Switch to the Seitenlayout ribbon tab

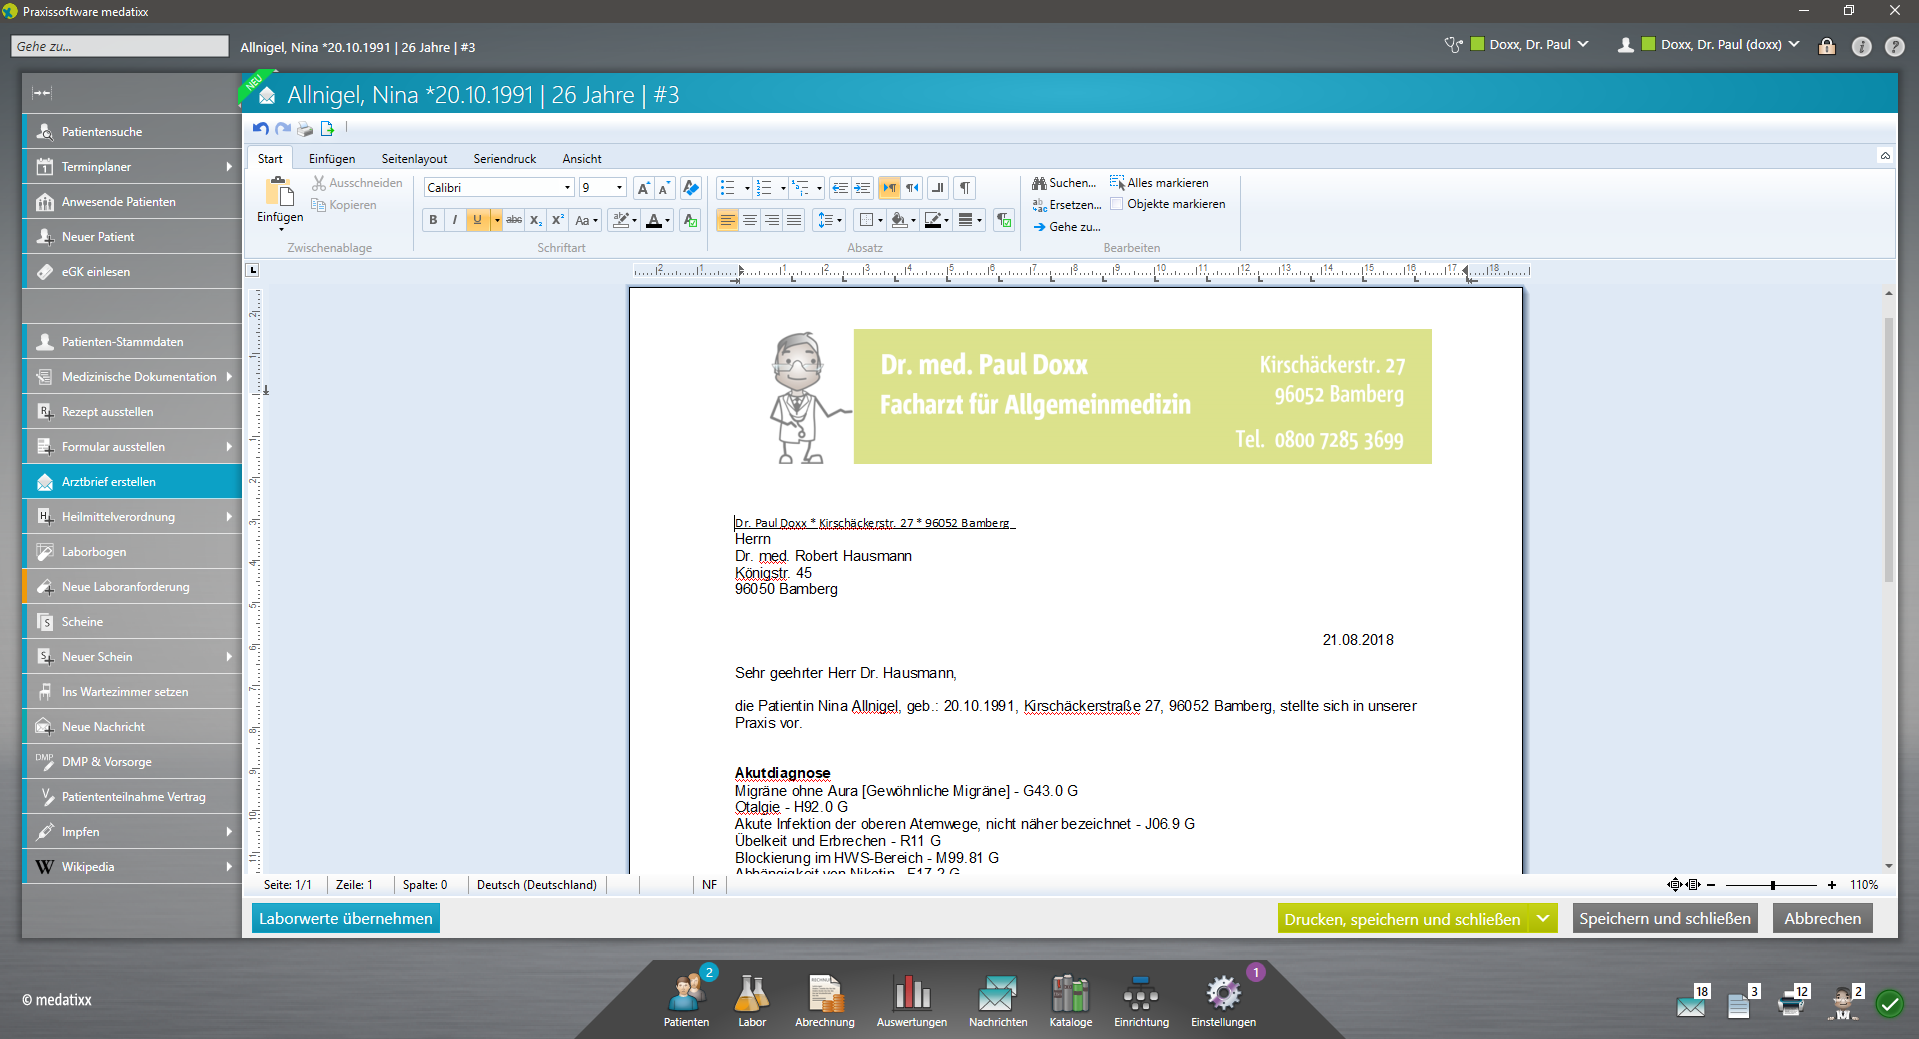coord(414,159)
